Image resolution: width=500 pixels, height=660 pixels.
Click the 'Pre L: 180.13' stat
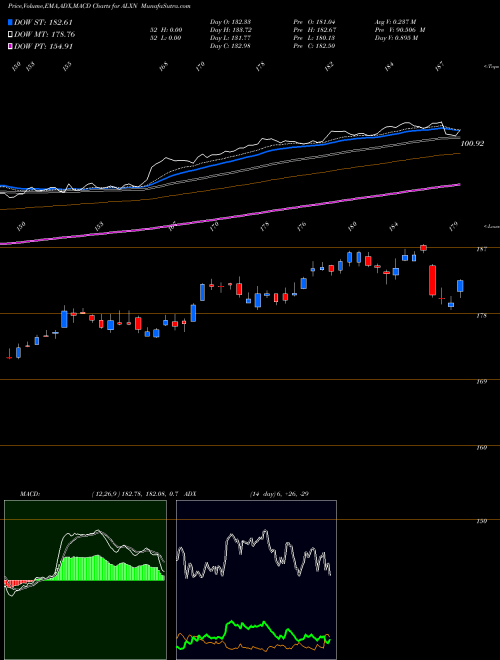[x=314, y=38]
